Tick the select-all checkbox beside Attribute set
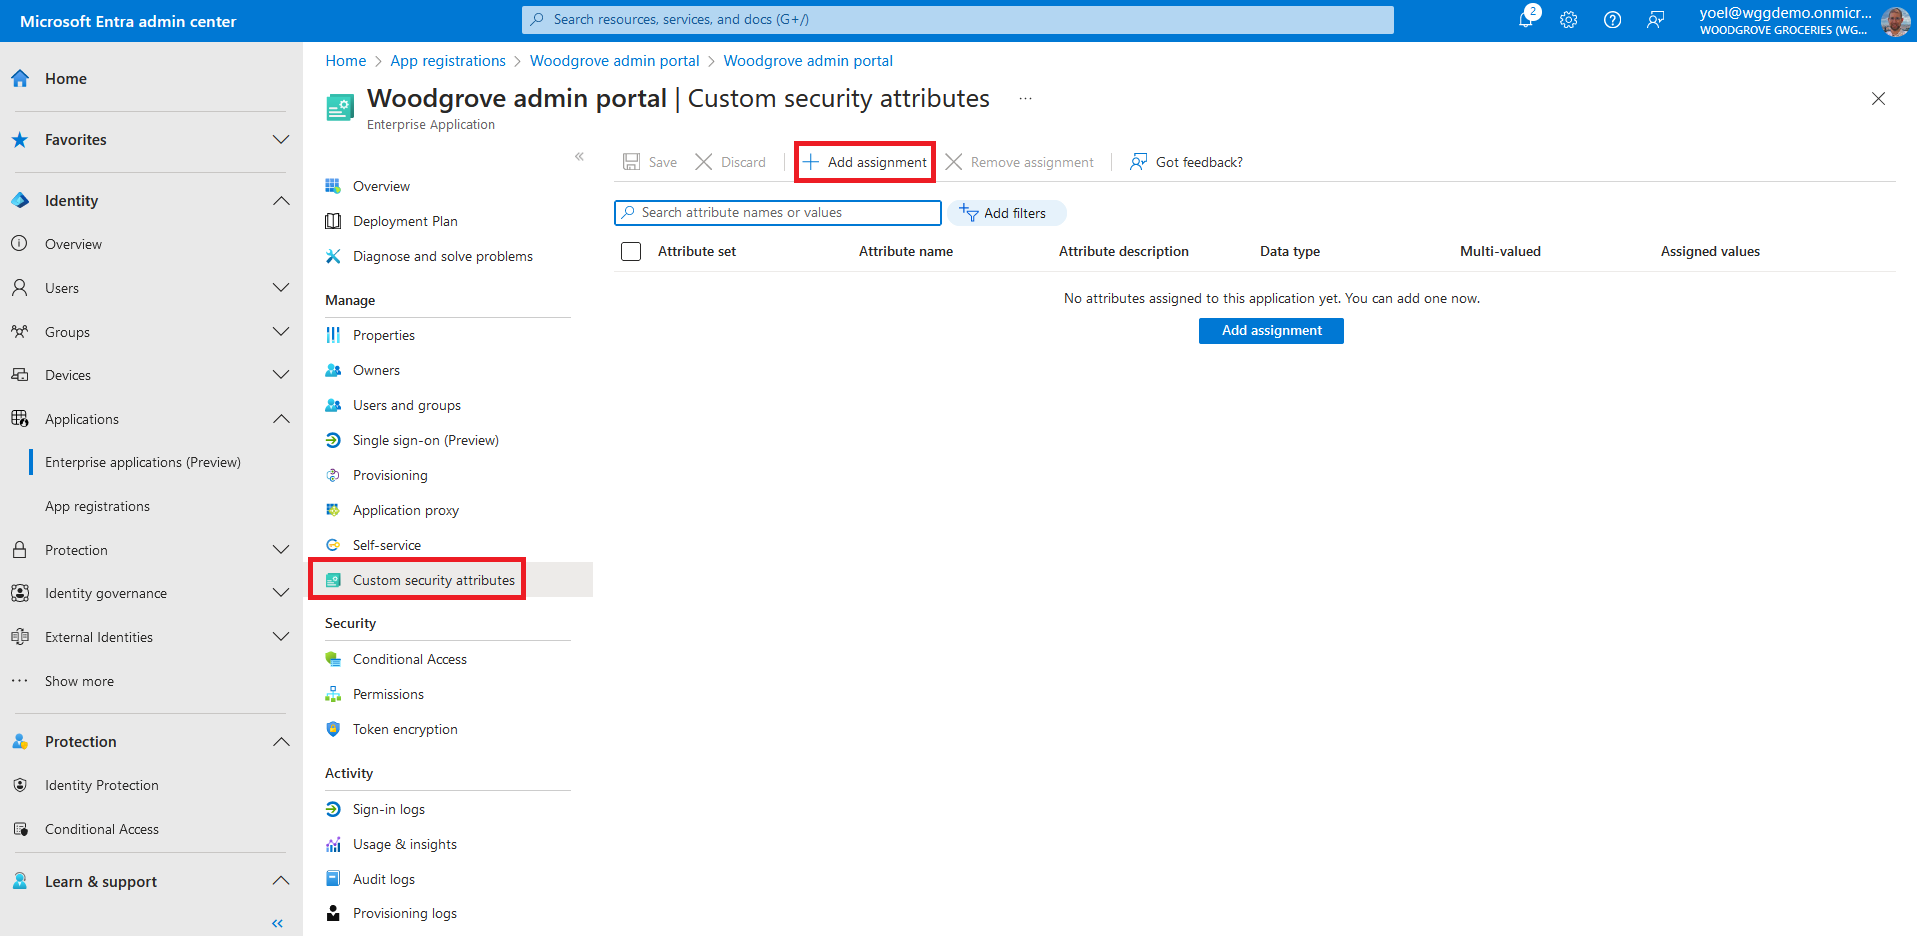This screenshot has height=936, width=1917. point(631,252)
